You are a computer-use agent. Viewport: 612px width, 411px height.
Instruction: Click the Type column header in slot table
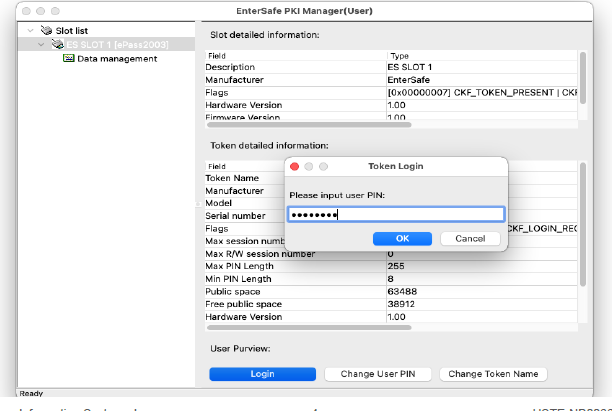(400, 56)
